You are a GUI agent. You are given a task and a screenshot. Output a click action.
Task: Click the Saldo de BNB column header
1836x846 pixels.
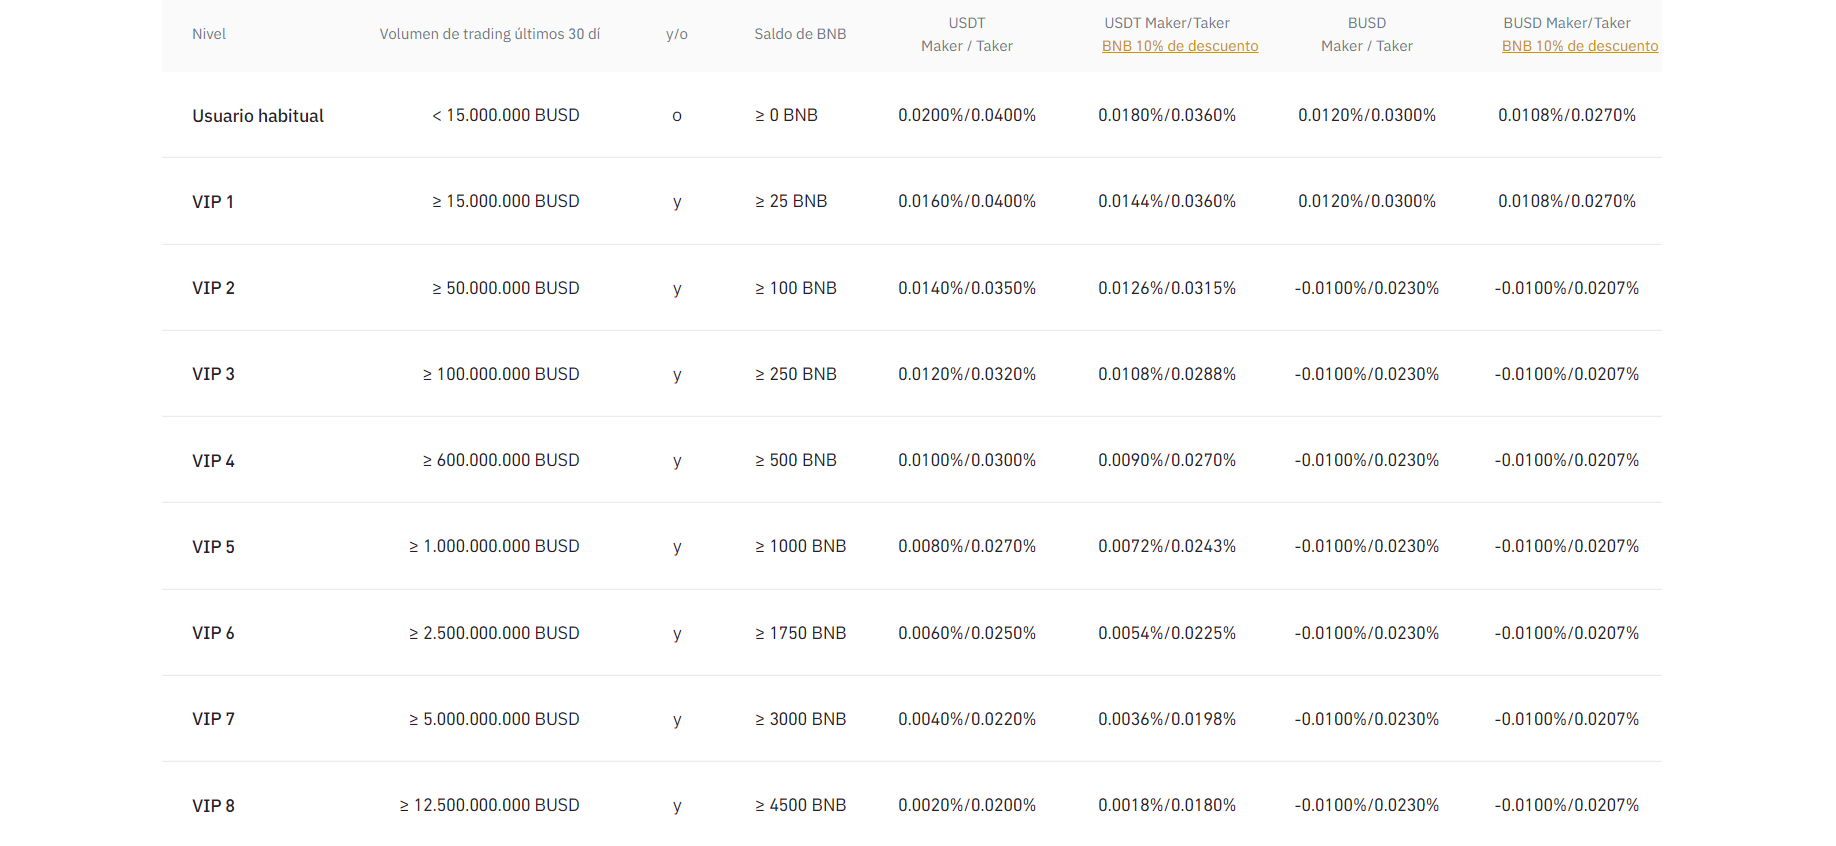tap(800, 34)
